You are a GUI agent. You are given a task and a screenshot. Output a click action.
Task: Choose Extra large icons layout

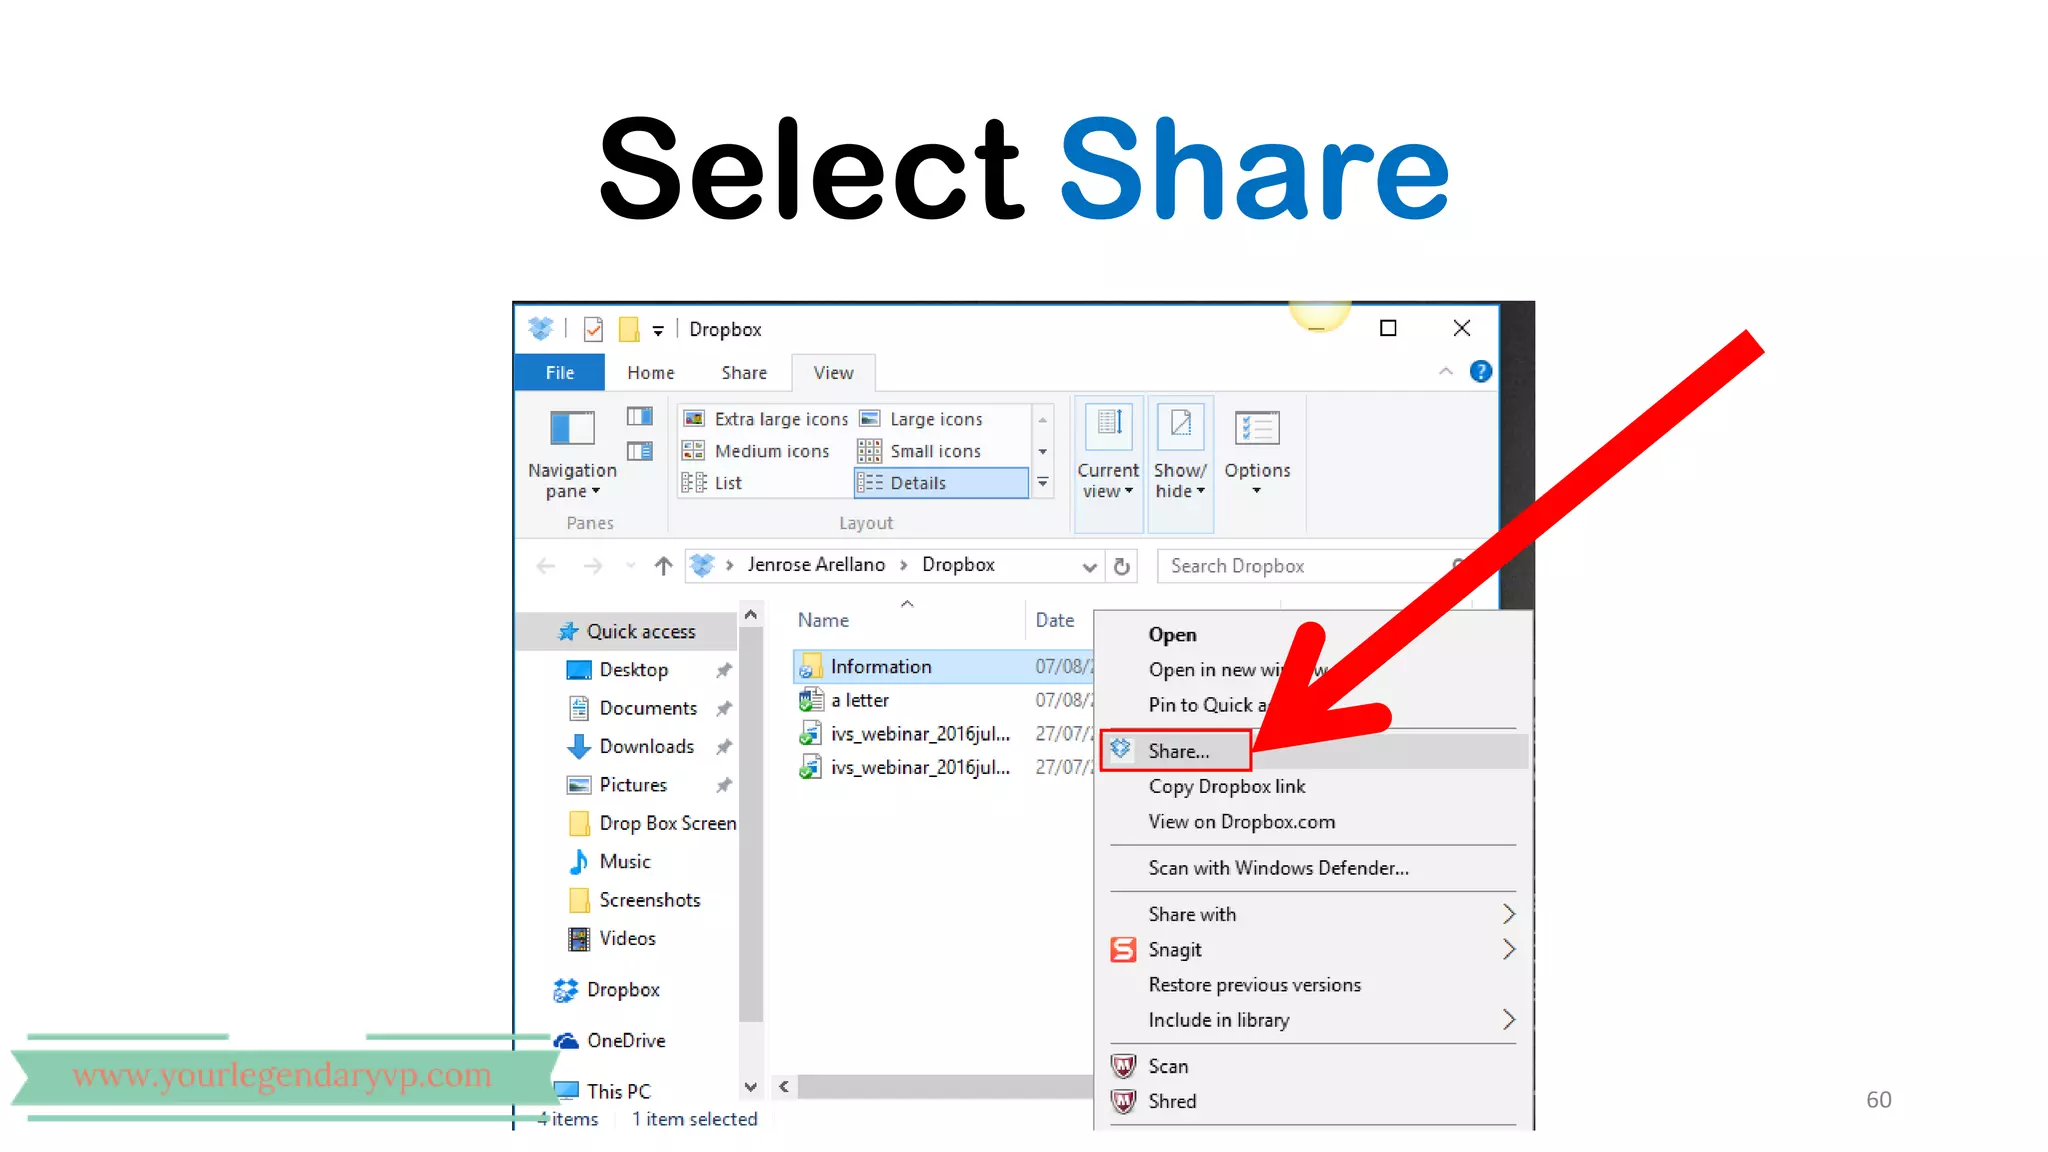[766, 418]
